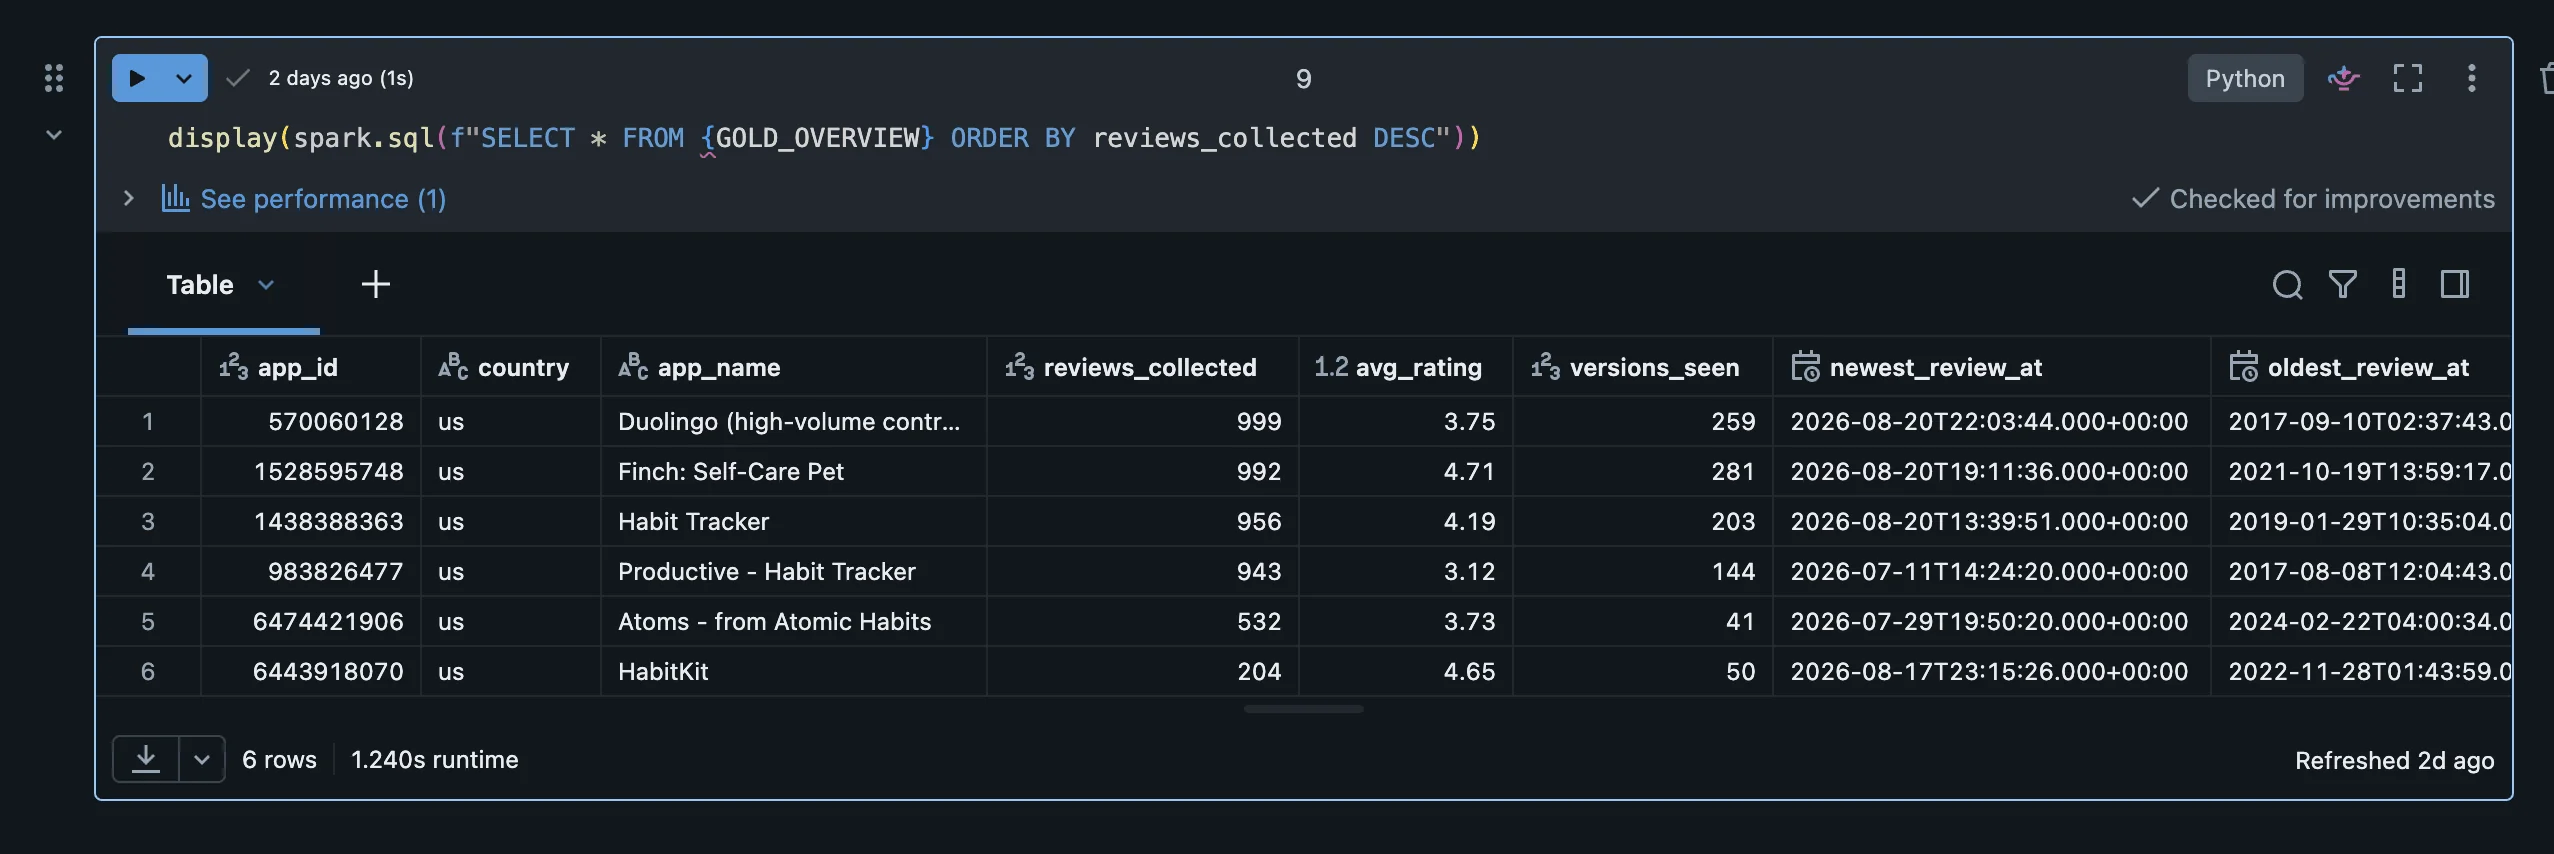Run the cell with the play button
Viewport: 2554px width, 854px height.
coord(138,78)
